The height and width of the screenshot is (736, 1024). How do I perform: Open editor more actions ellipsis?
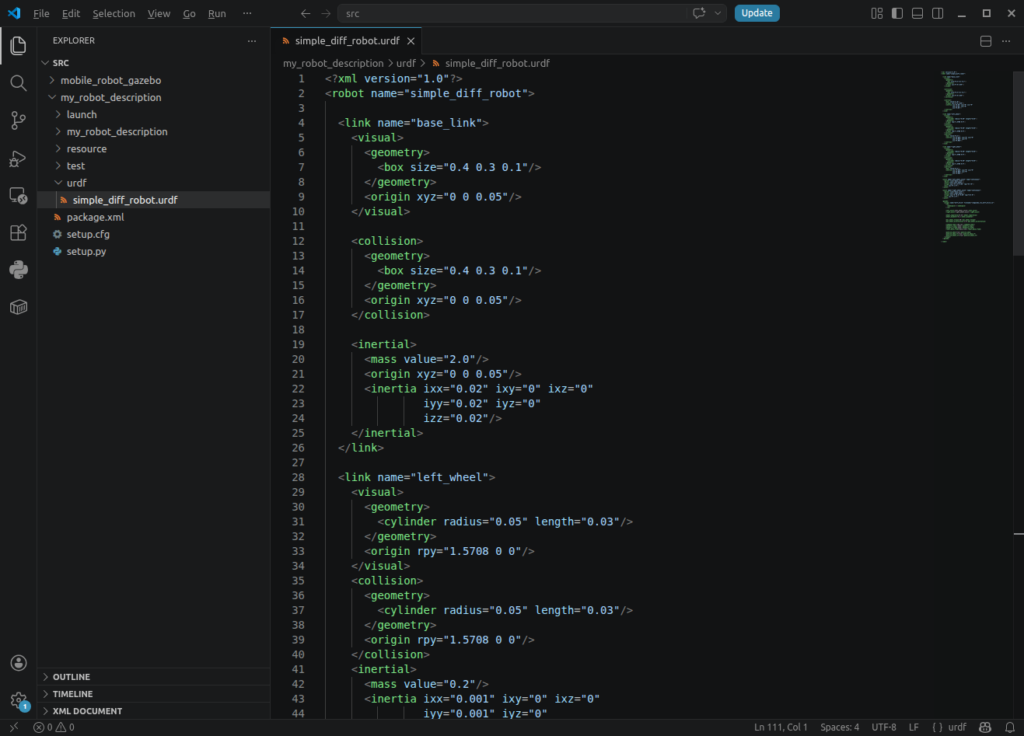click(1006, 41)
